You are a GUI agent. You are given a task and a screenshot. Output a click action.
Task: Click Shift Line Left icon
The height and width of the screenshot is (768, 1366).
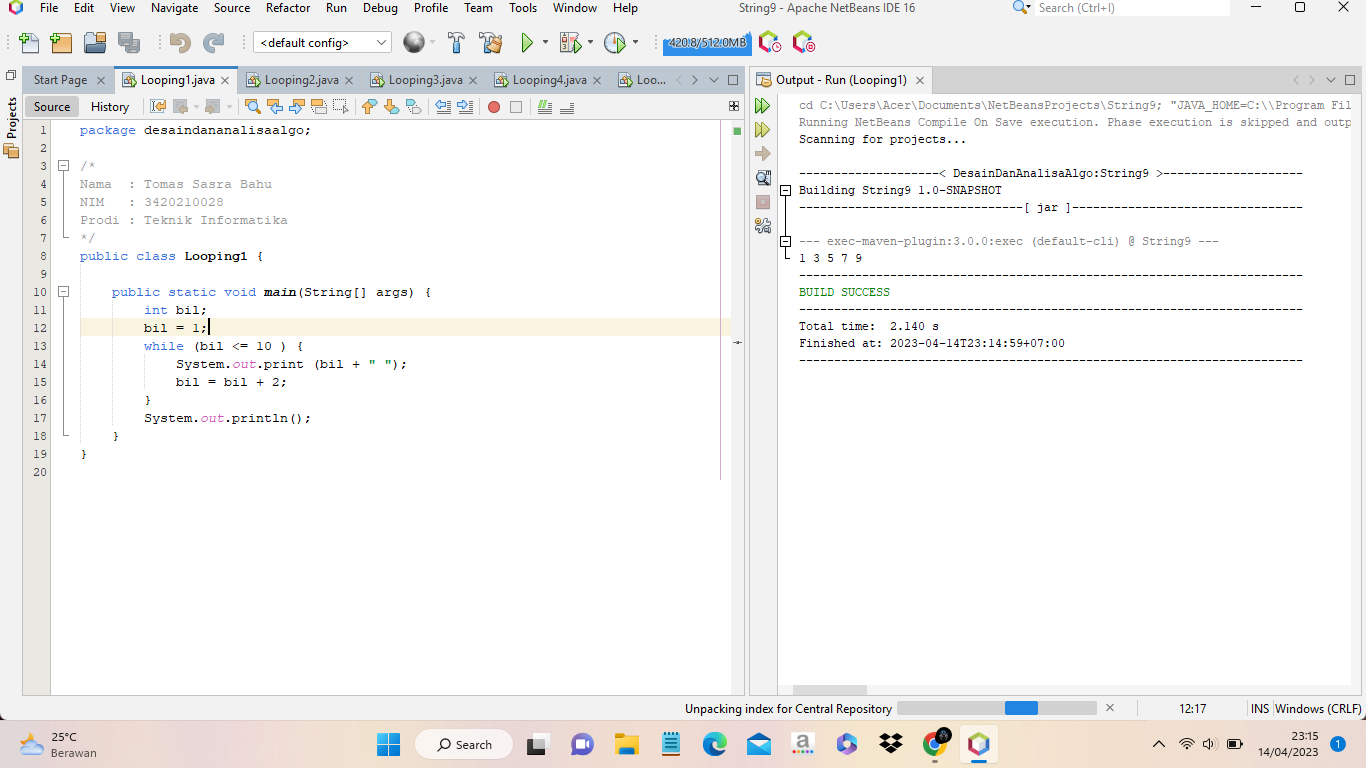click(443, 107)
